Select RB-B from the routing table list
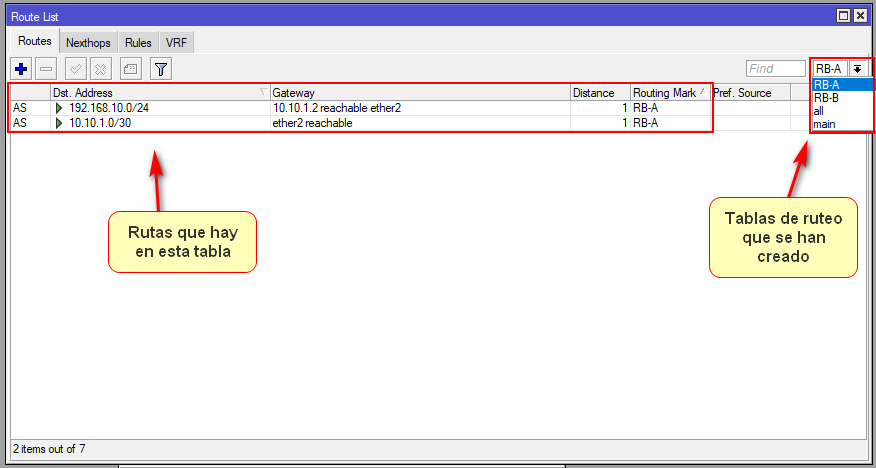876x468 pixels. click(826, 98)
